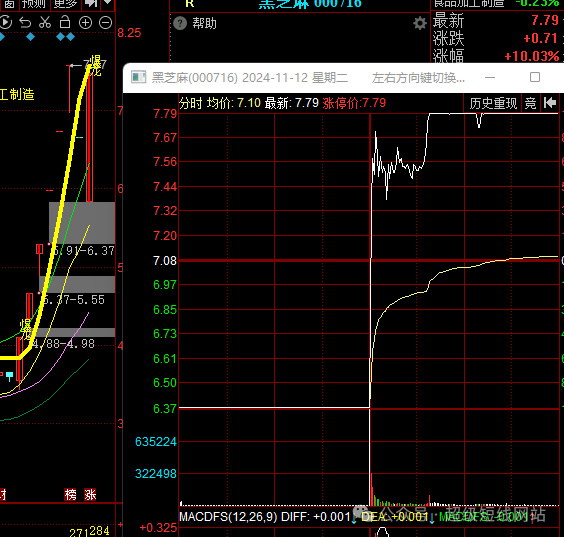Click the 5.91-6.37 gap range label

[x=84, y=251]
